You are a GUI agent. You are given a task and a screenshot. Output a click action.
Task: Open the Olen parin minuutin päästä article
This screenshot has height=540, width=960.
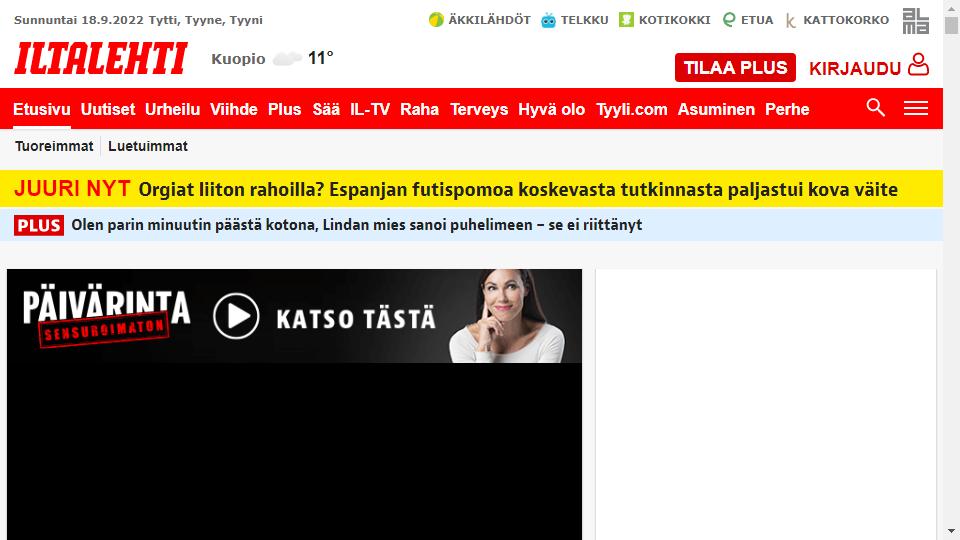point(357,225)
